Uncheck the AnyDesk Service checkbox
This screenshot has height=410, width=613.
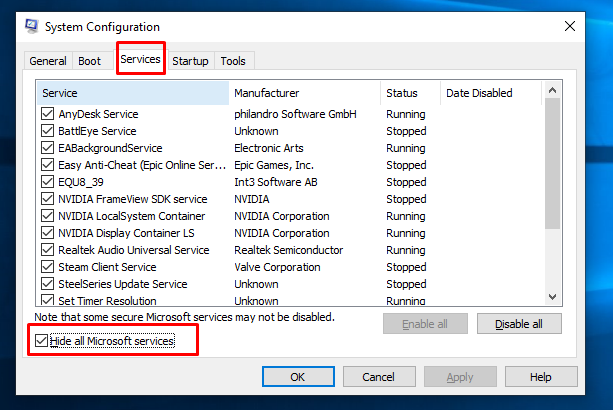click(47, 114)
